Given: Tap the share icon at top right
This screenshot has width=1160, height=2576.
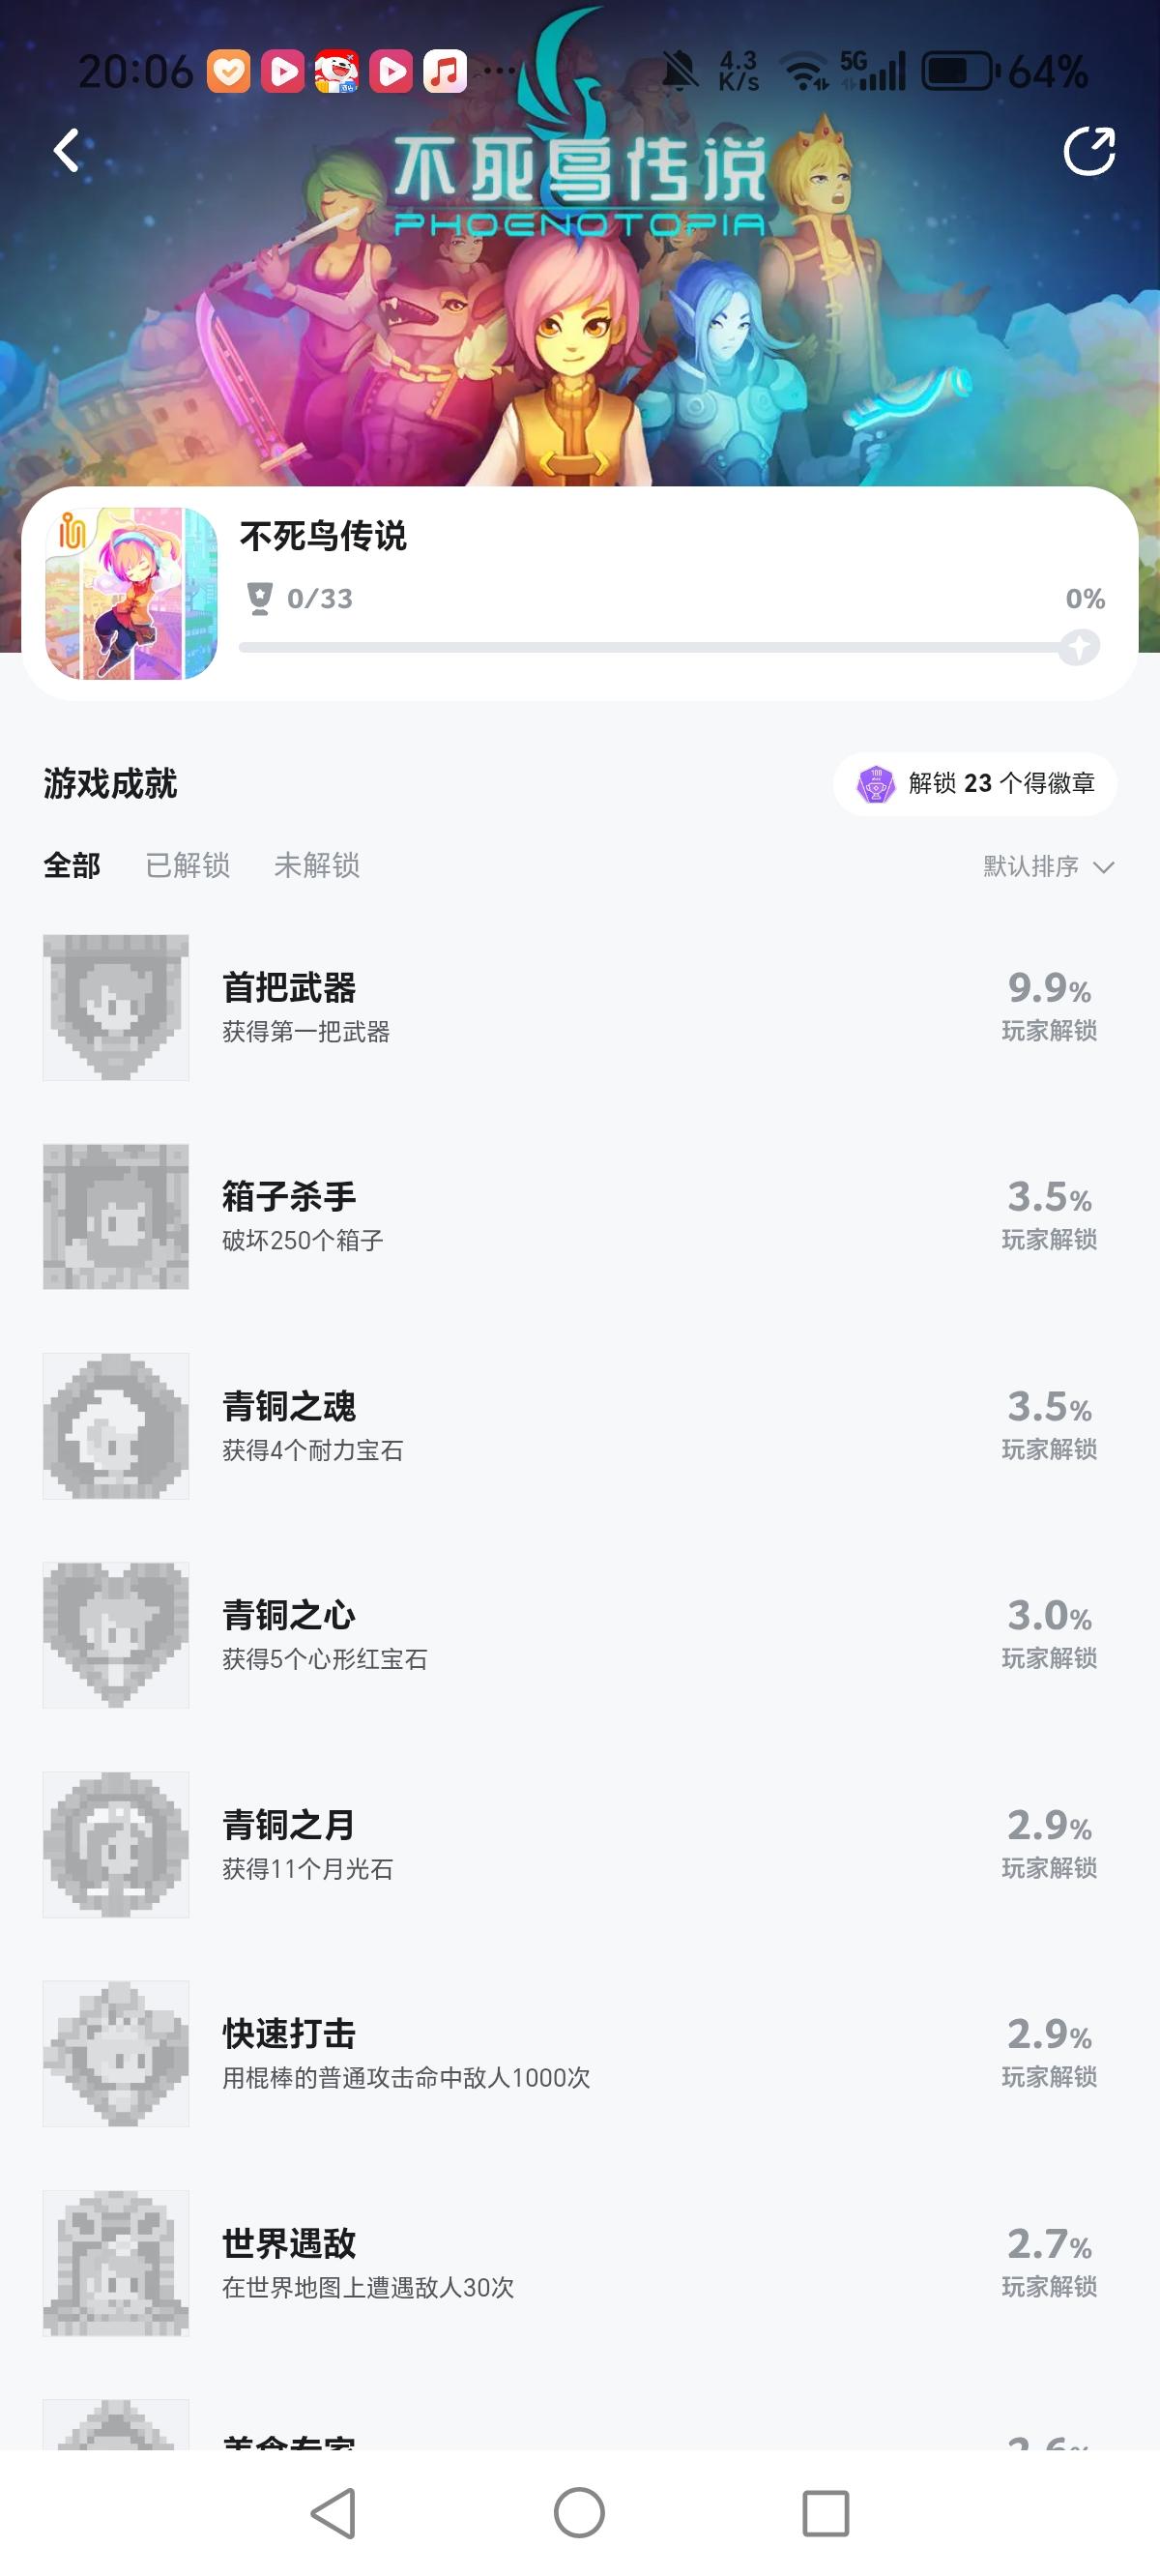Looking at the screenshot, I should pos(1088,152).
